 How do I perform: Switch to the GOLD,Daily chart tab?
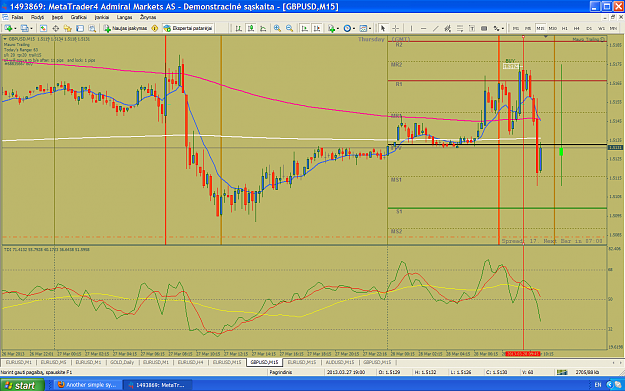click(122, 362)
